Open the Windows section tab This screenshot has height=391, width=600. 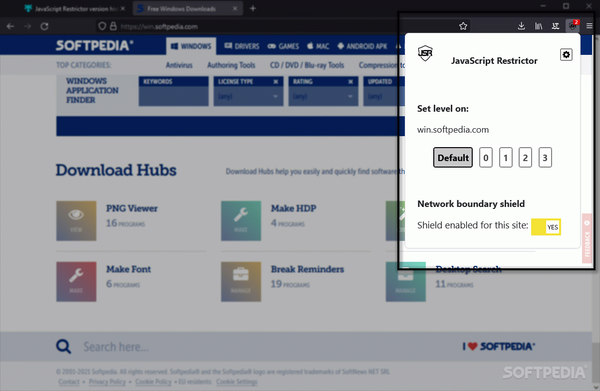point(191,46)
